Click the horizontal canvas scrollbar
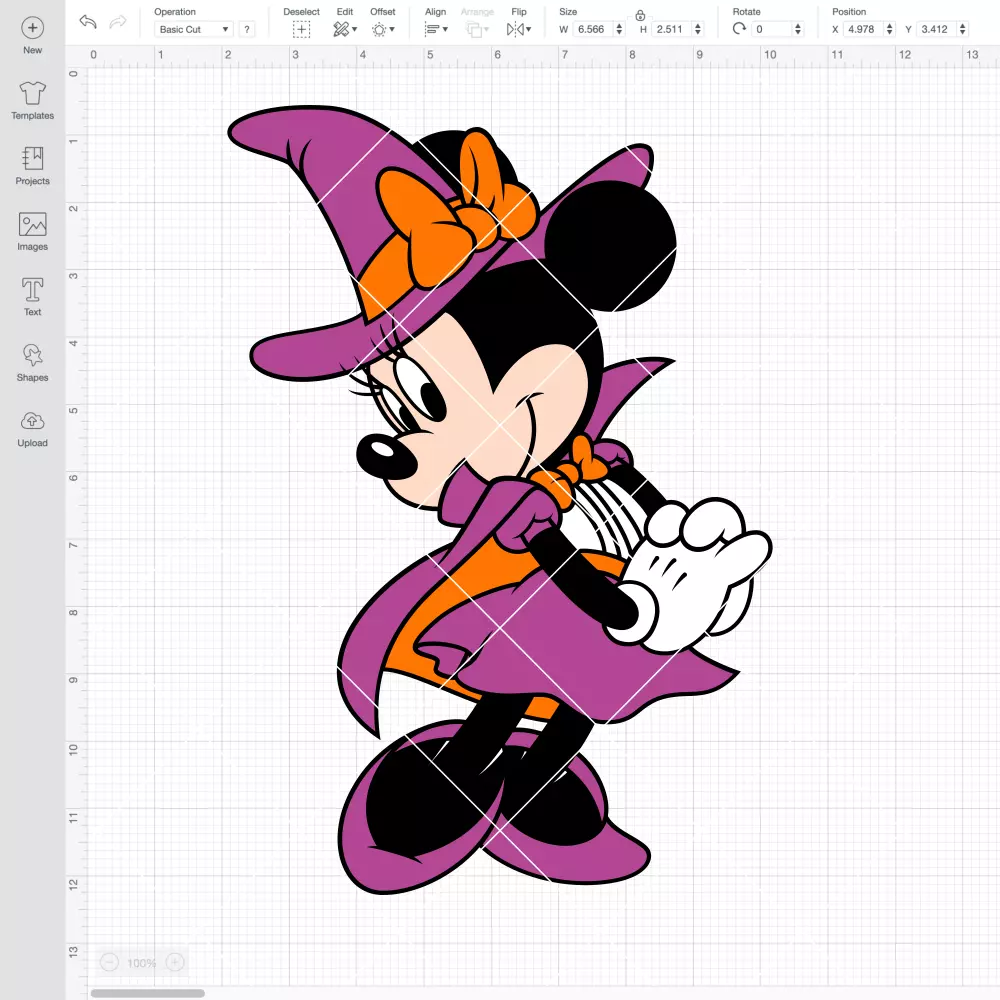Image resolution: width=1000 pixels, height=1000 pixels. tap(147, 993)
